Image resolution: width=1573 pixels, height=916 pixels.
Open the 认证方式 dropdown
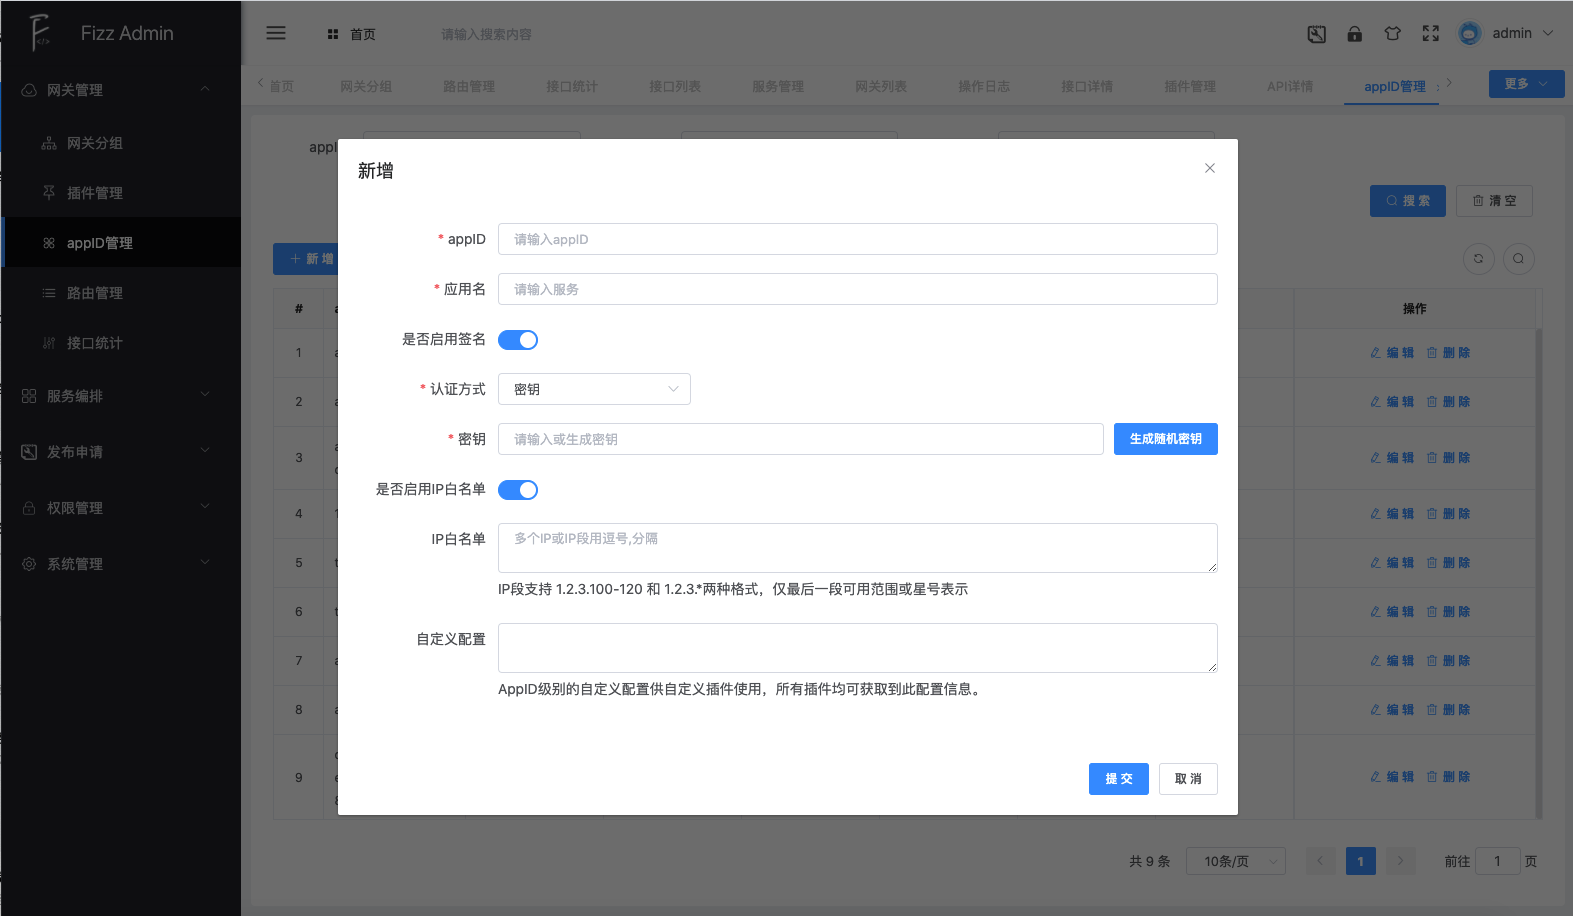click(x=594, y=389)
